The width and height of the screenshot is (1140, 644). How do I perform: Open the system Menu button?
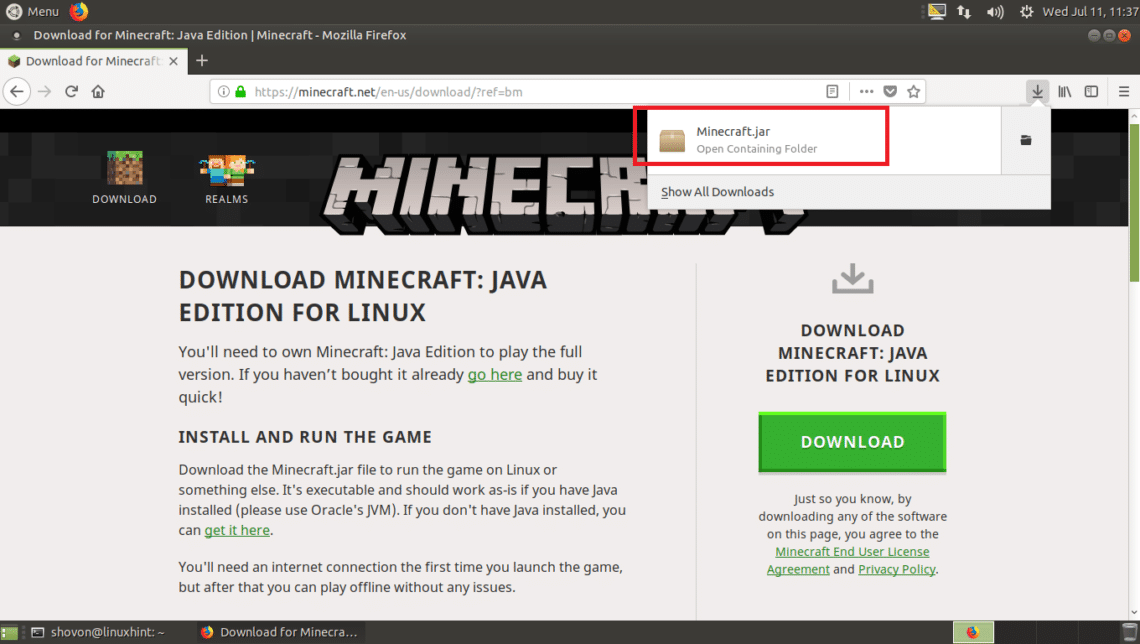[x=32, y=12]
